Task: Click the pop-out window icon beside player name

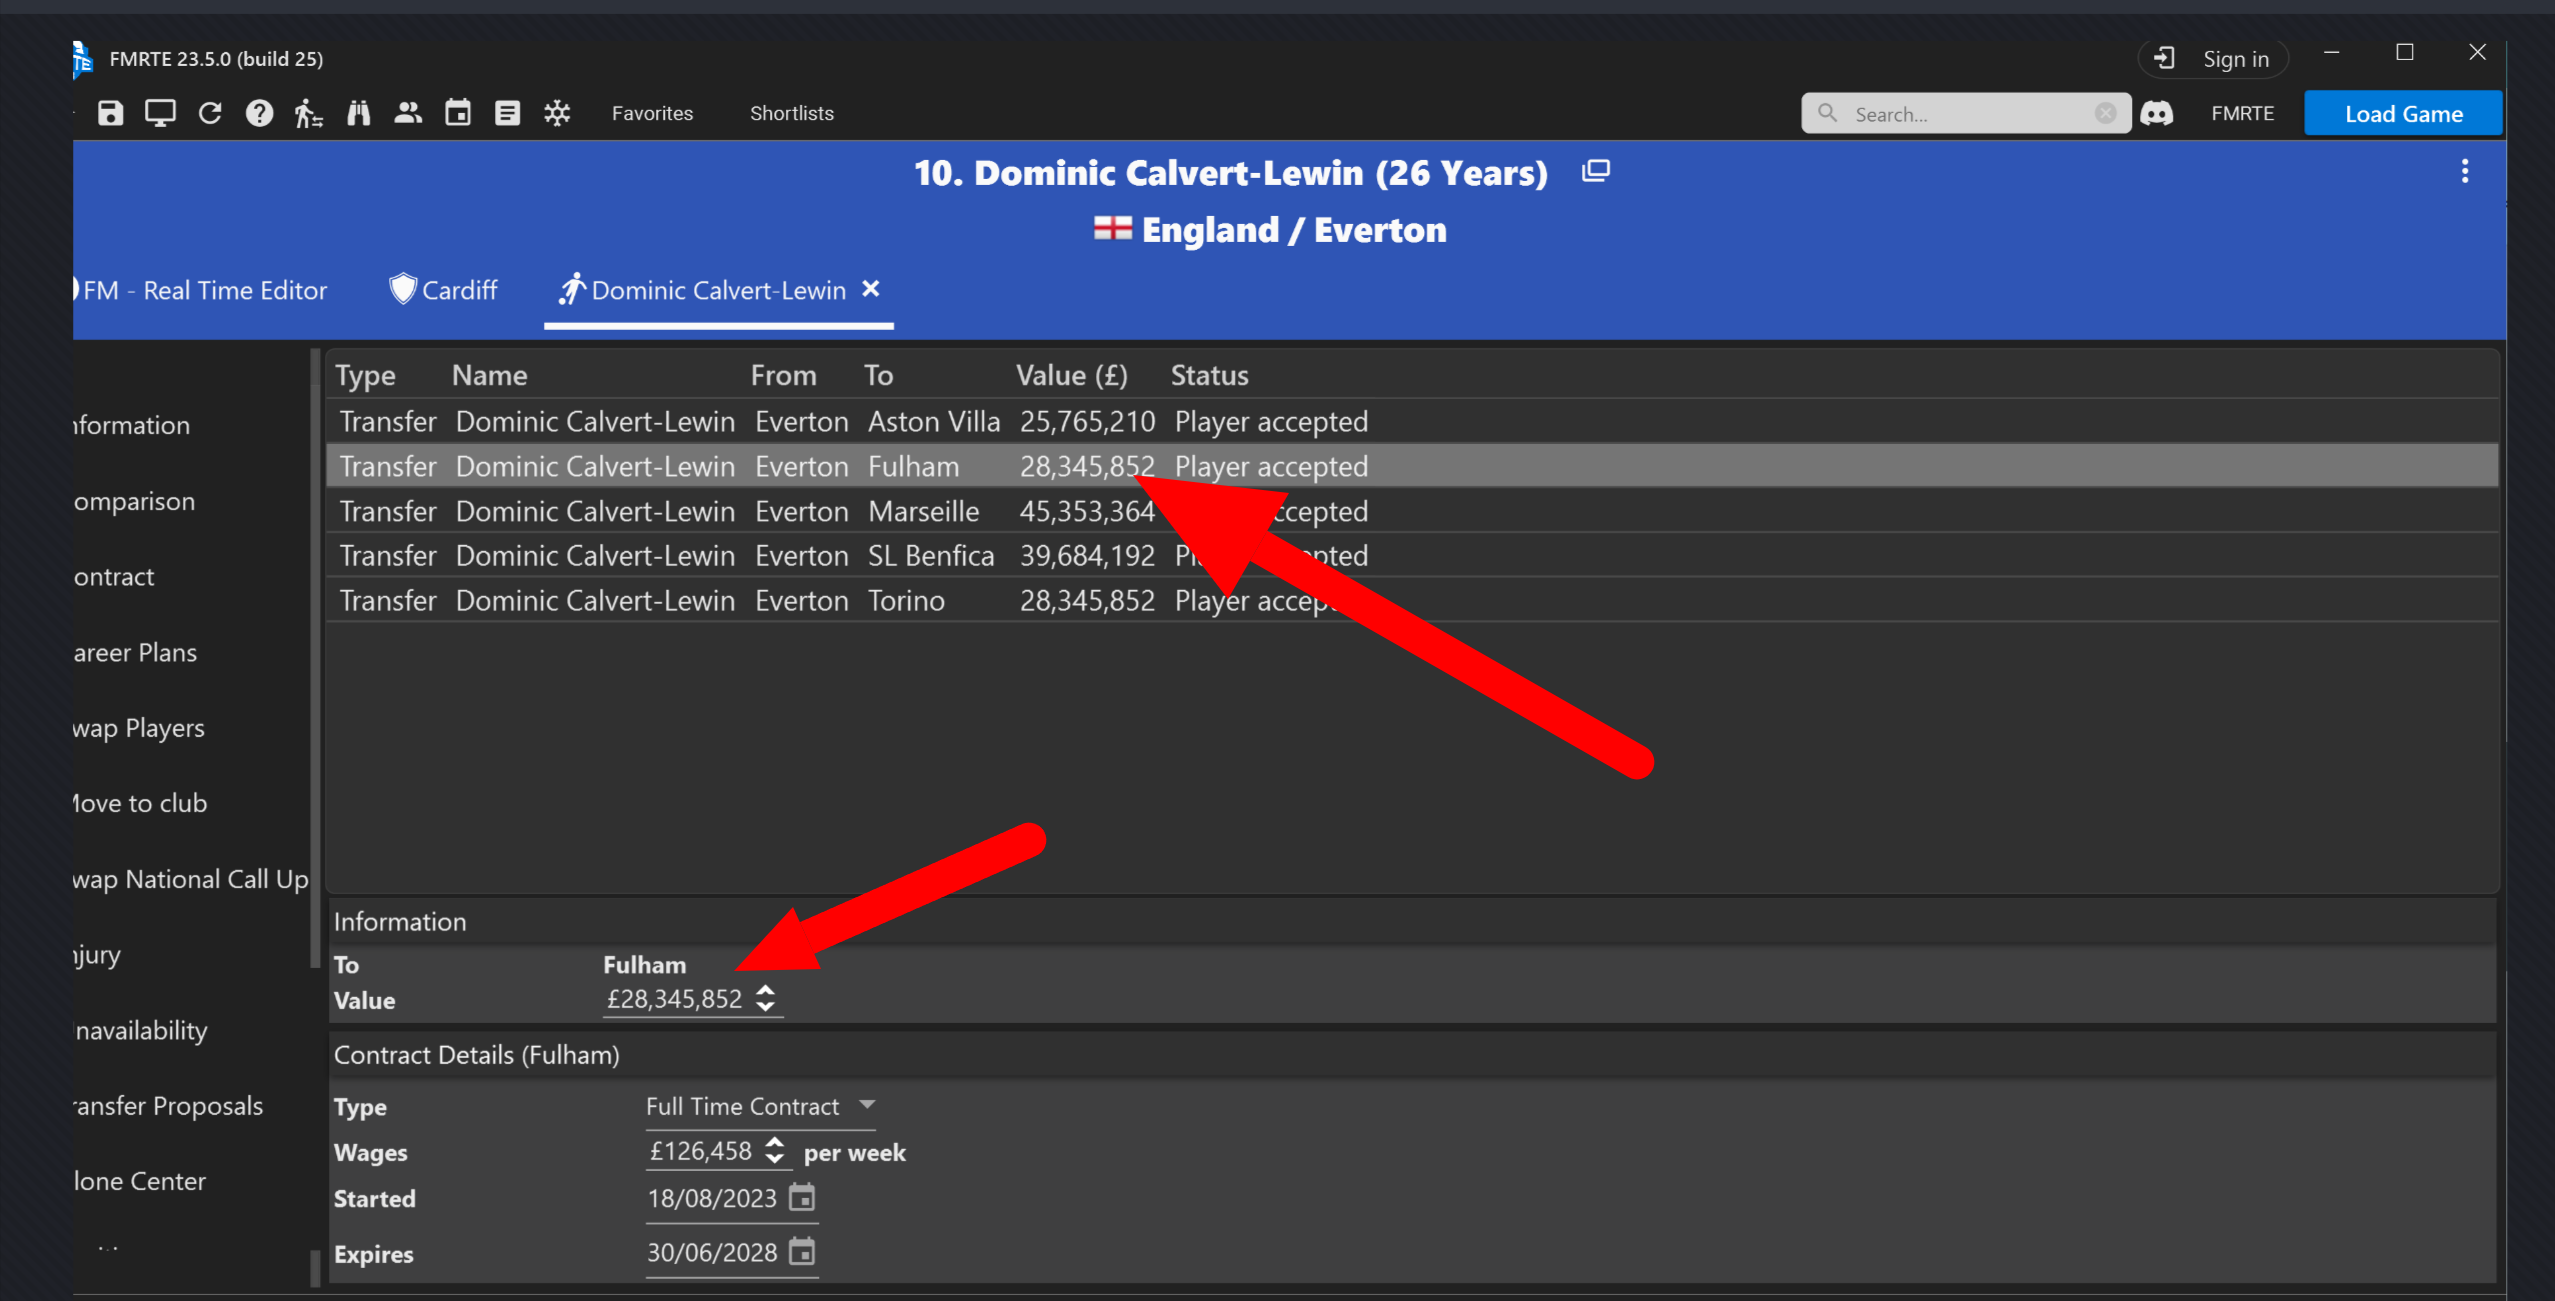Action: (1596, 171)
